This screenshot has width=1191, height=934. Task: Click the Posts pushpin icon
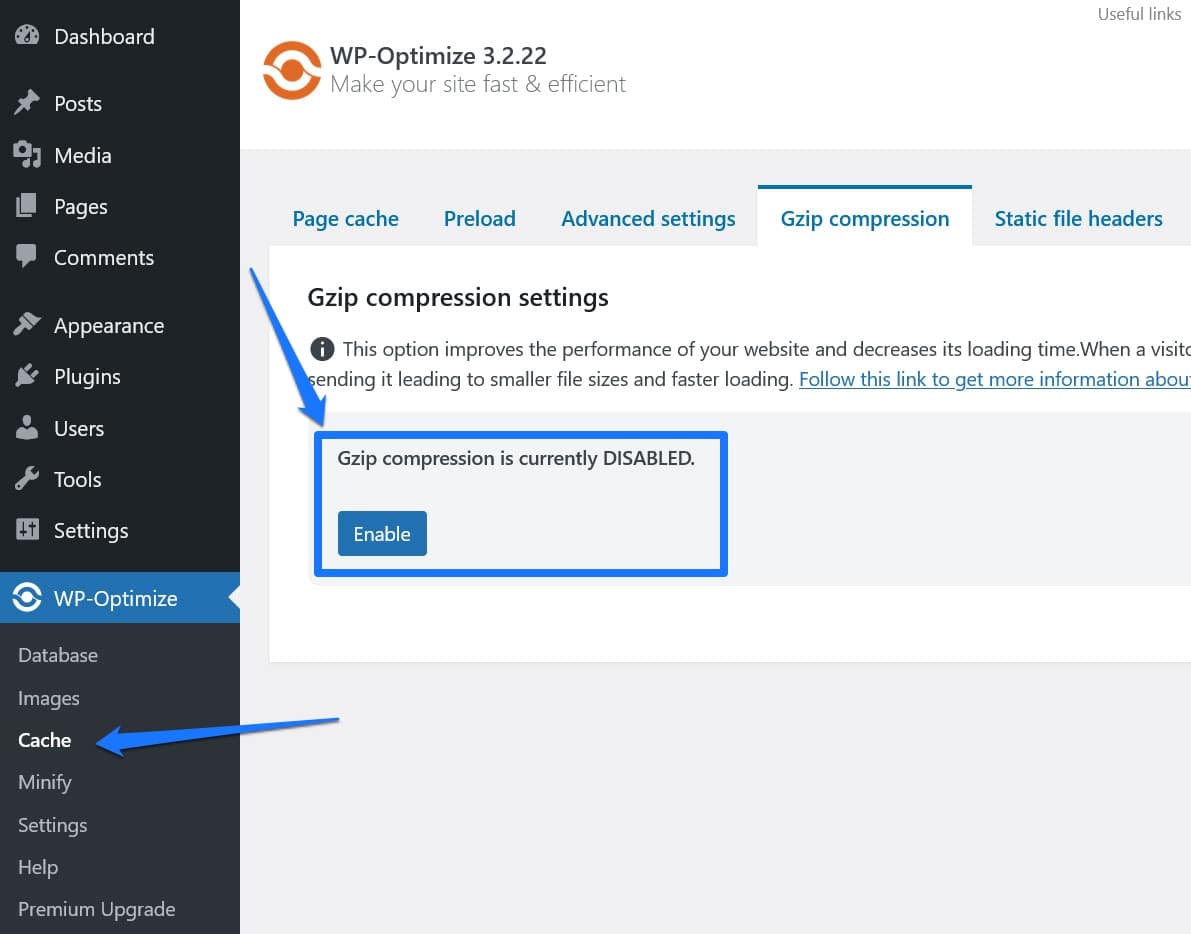click(27, 103)
